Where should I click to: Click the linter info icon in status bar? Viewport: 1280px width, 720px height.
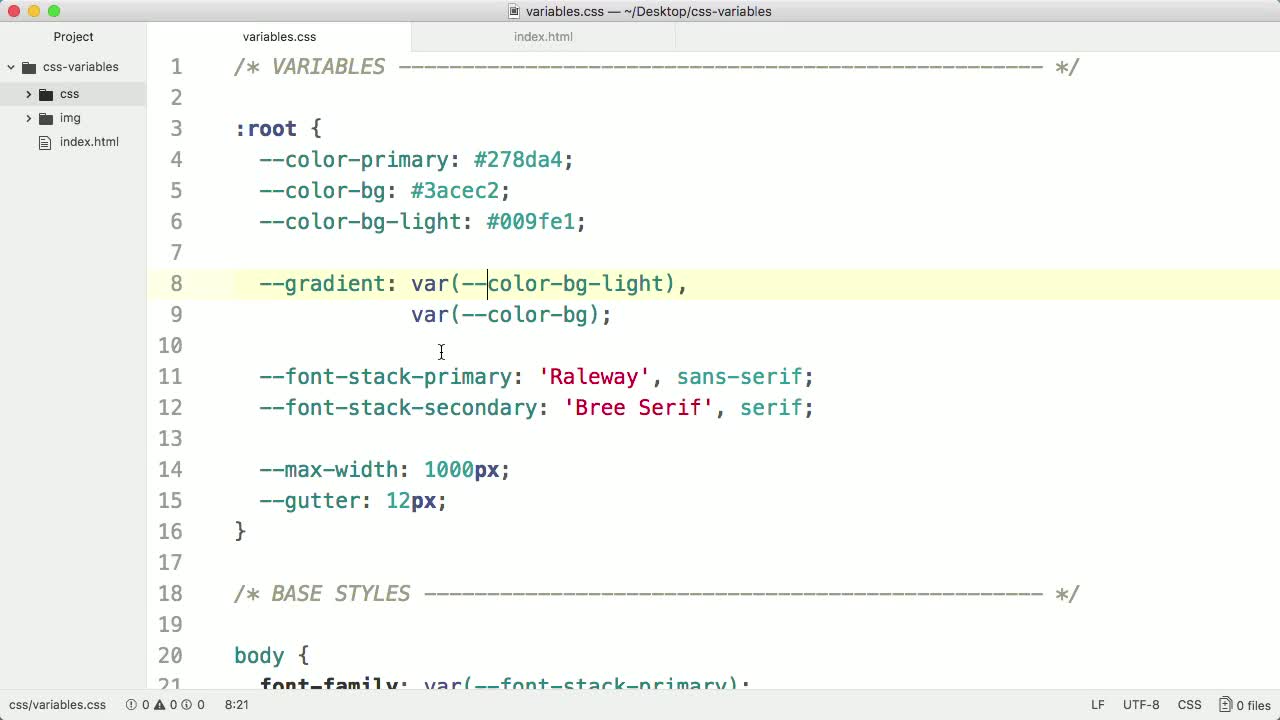coord(186,705)
